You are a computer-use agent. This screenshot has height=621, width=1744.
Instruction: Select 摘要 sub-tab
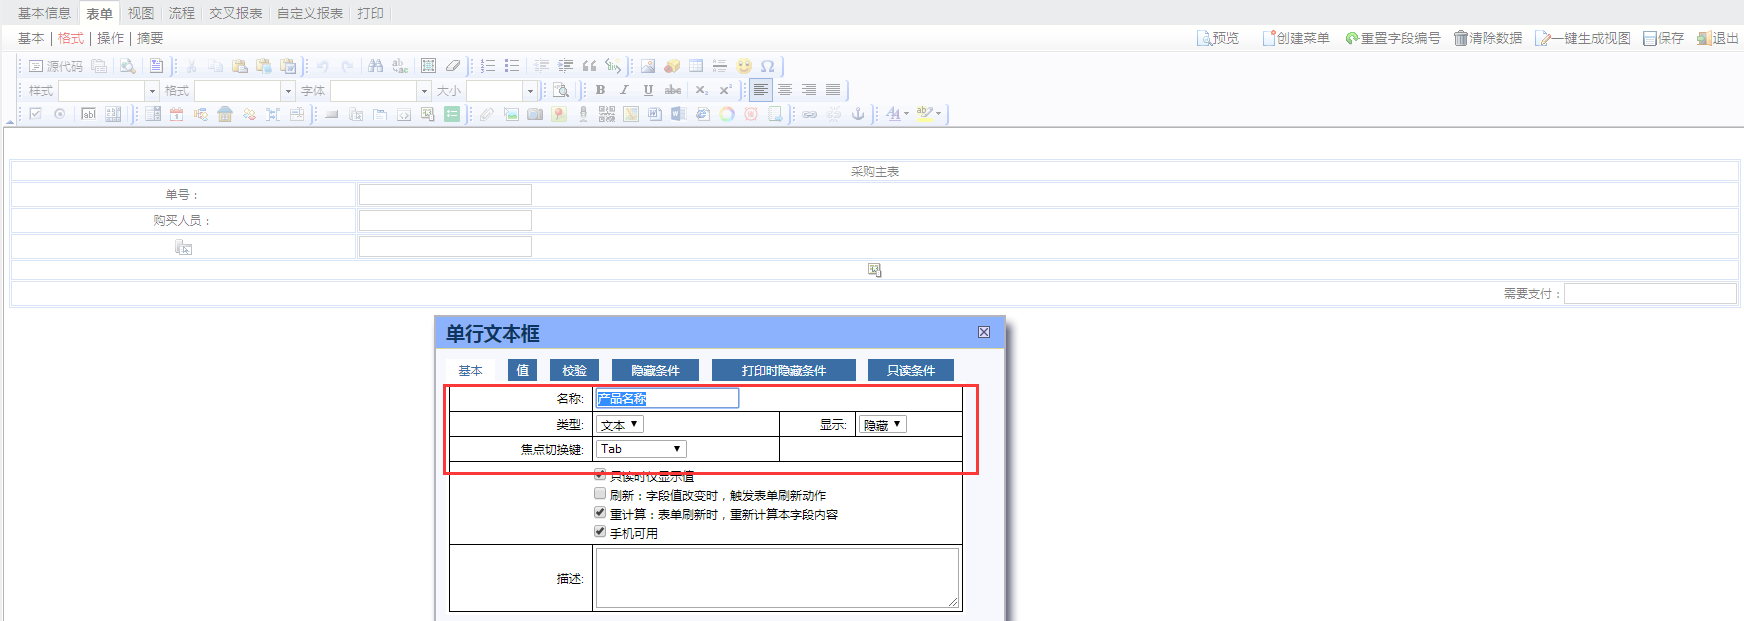click(x=150, y=38)
